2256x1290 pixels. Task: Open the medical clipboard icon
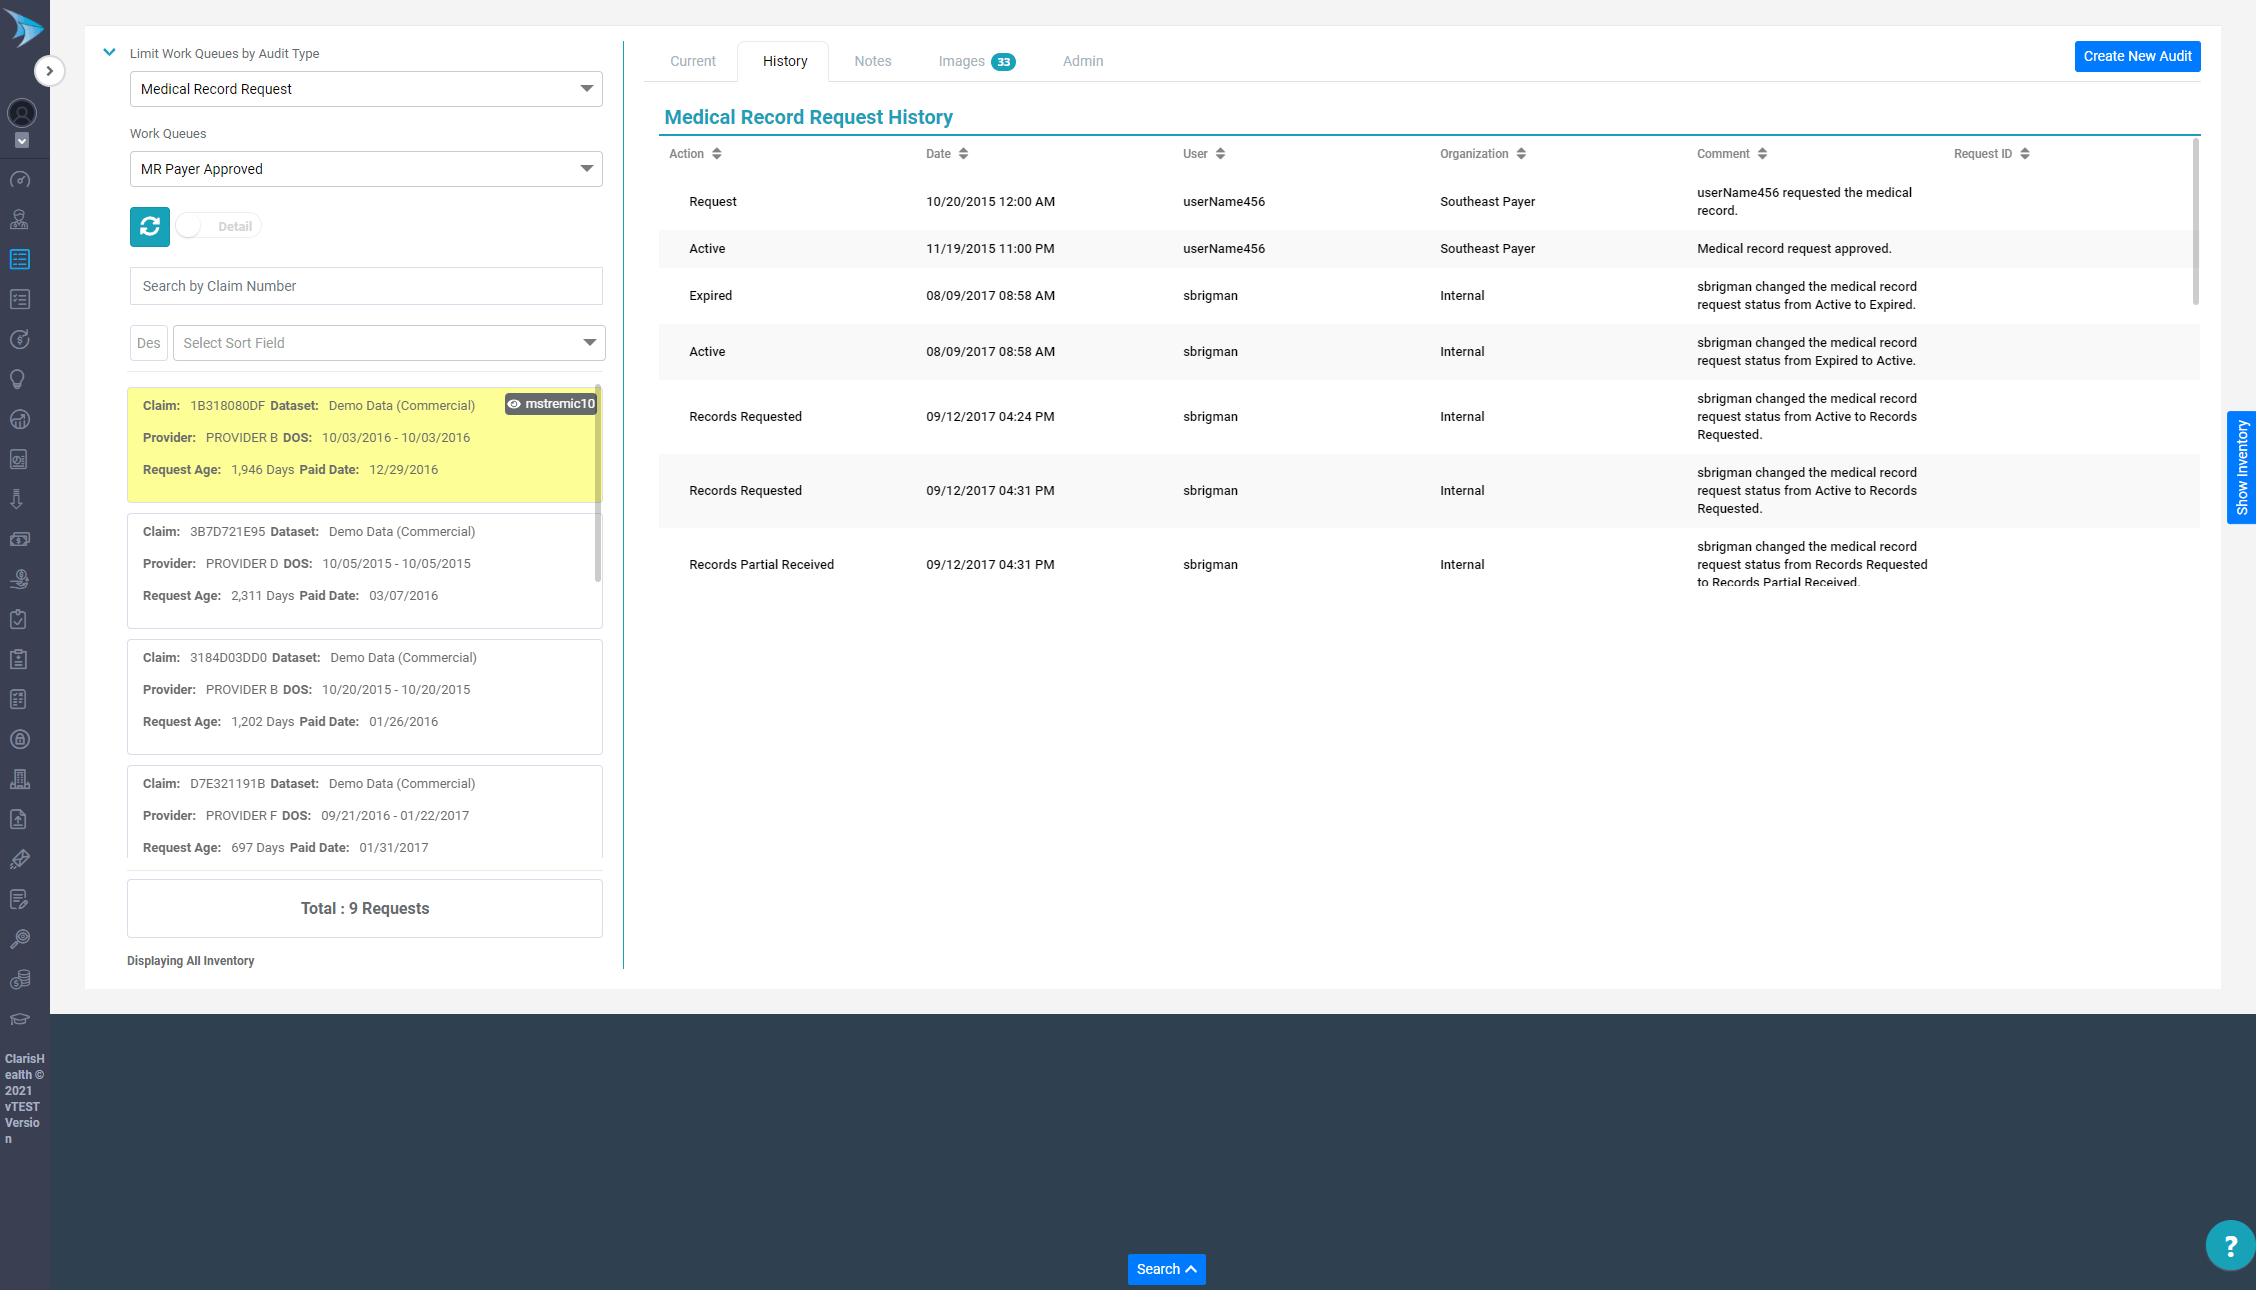coord(18,660)
